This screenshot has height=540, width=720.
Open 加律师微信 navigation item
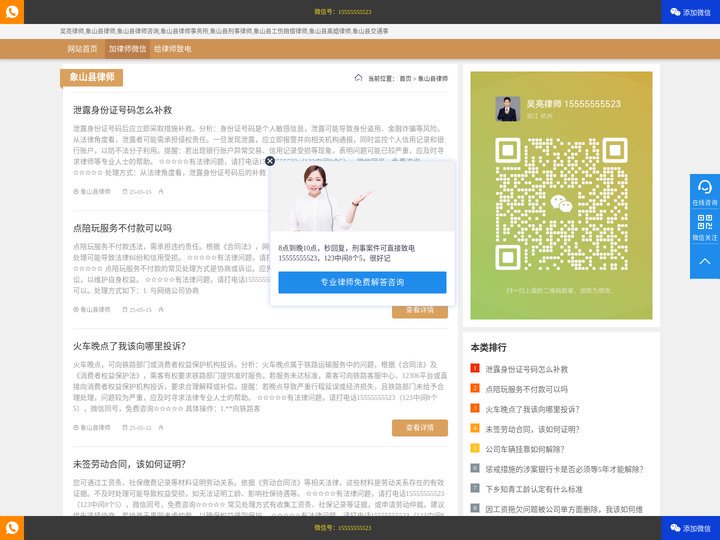[x=127, y=49]
